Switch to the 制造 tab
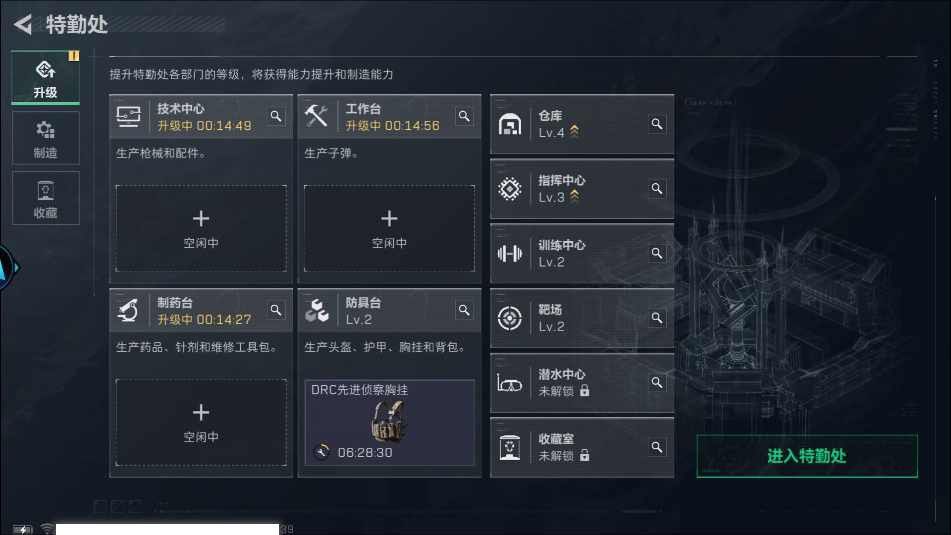 click(45, 138)
